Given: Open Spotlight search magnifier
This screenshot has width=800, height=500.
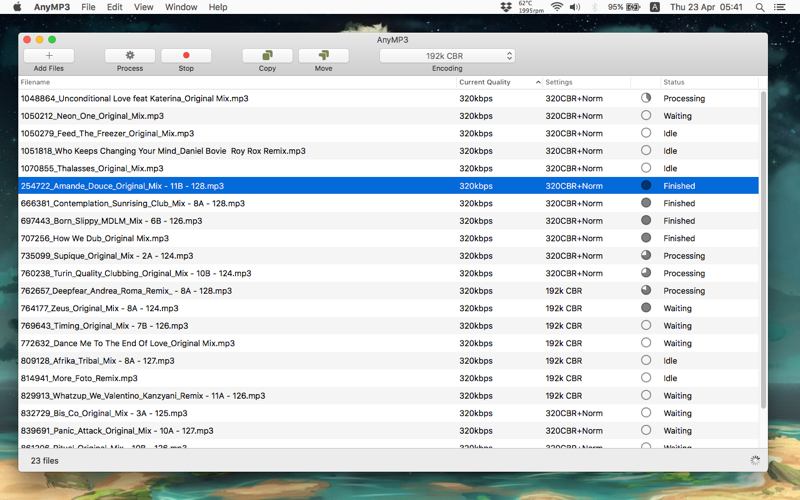Looking at the screenshot, I should pos(760,7).
